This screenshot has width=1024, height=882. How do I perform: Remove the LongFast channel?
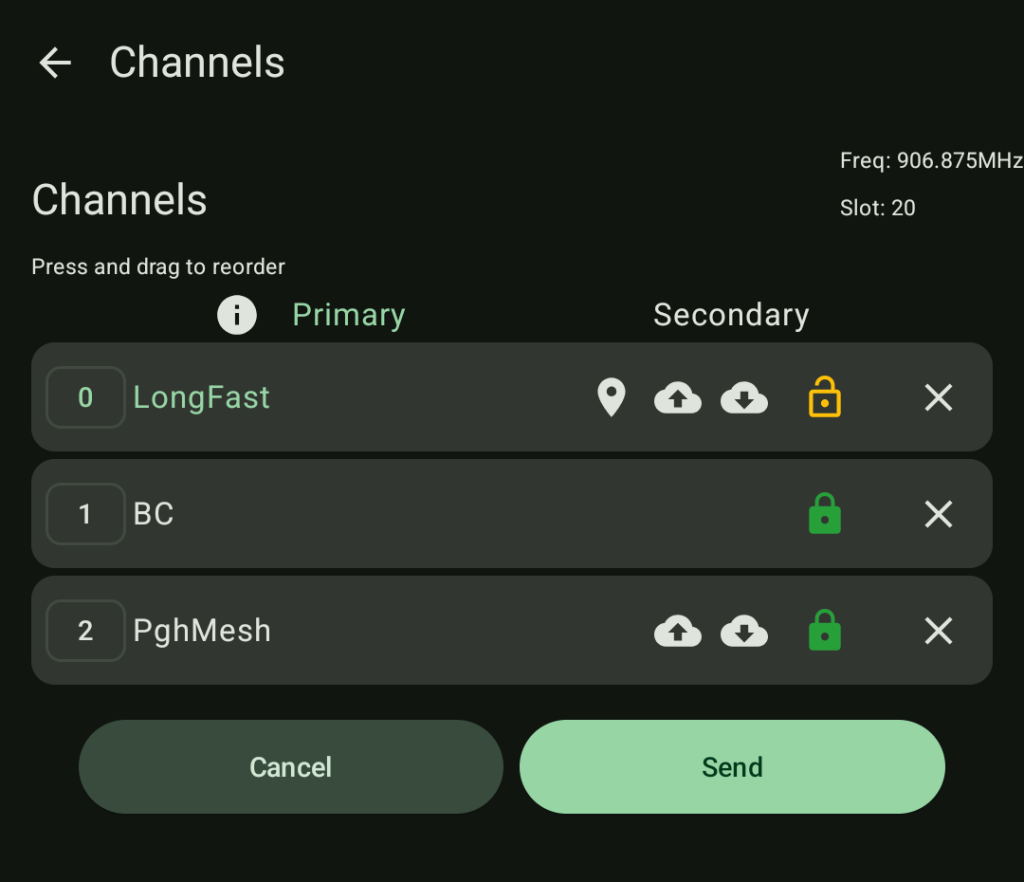point(938,398)
